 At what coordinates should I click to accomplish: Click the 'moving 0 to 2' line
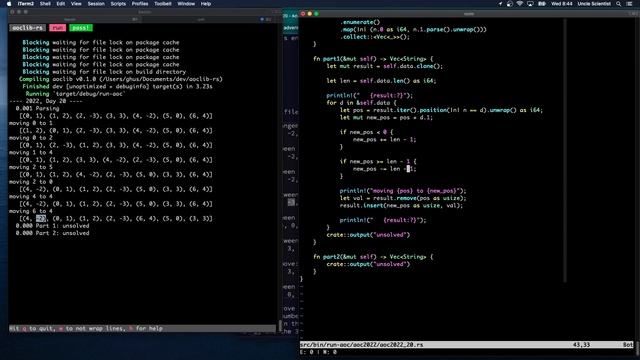[x=31, y=138]
